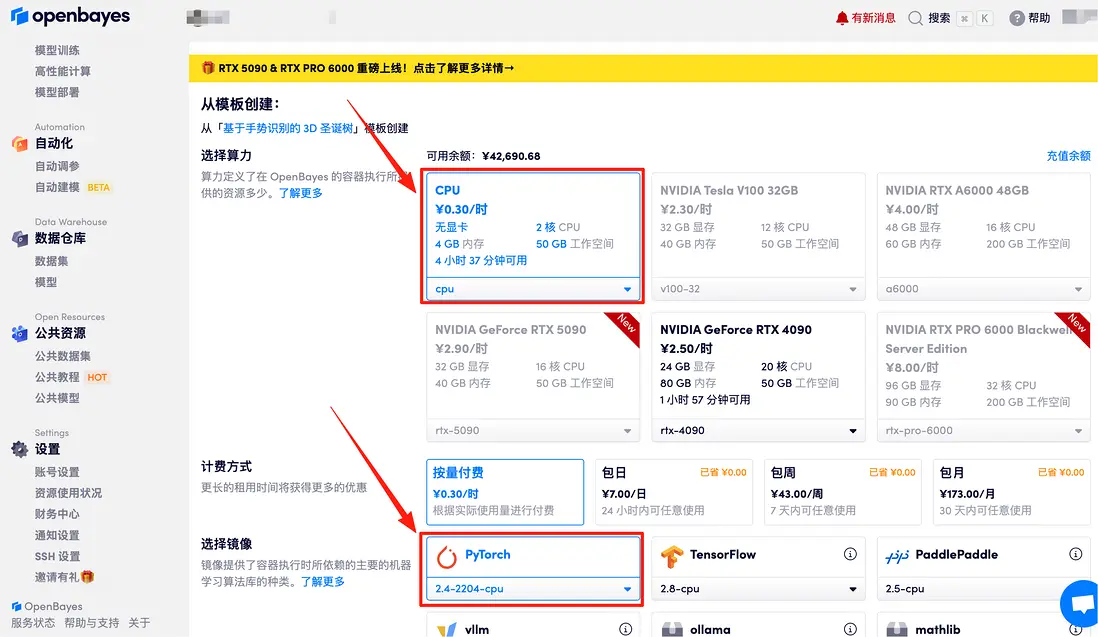Choose 按量付费 billing option

pos(505,492)
